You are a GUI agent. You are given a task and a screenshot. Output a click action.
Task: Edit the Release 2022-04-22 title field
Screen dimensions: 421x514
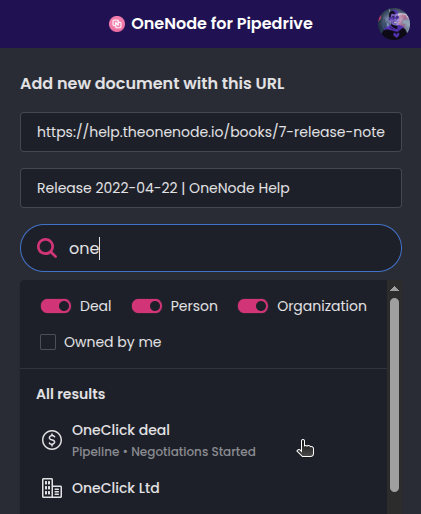tap(211, 188)
